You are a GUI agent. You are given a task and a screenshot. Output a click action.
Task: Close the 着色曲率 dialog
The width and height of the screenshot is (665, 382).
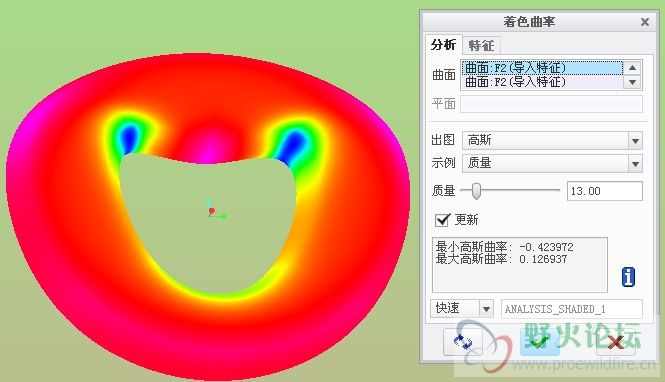click(645, 22)
